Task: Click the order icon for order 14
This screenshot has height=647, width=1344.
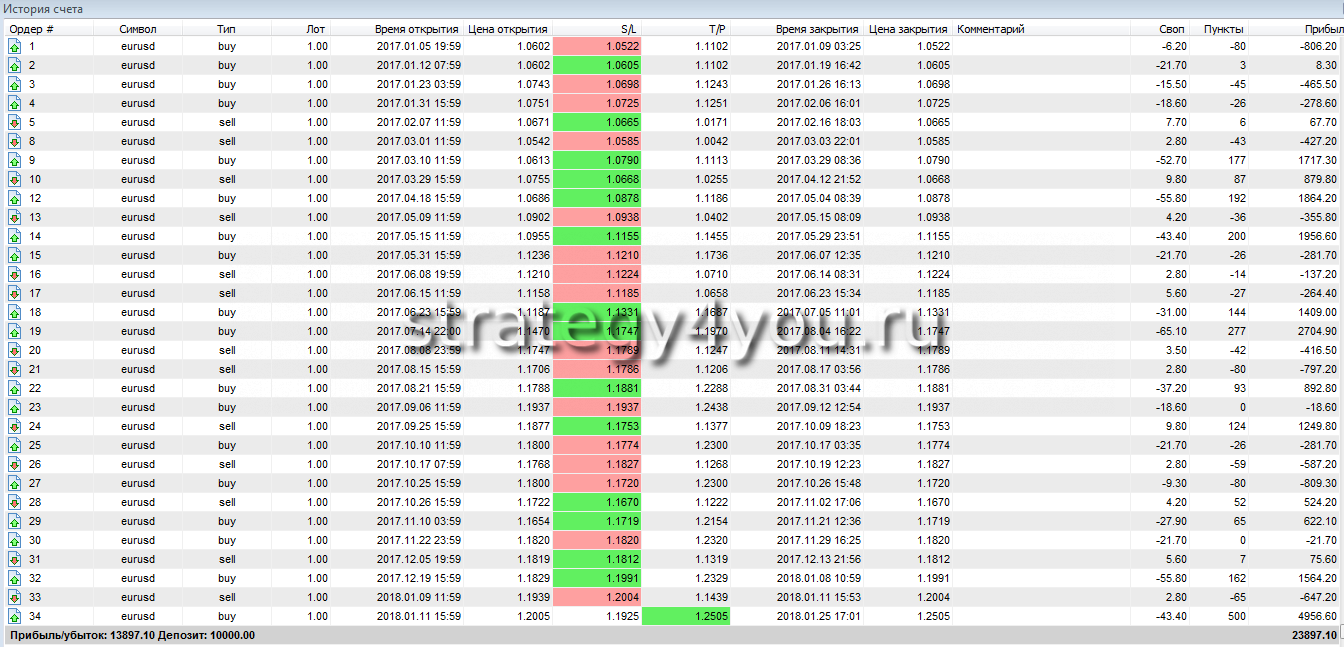Action: (15, 236)
